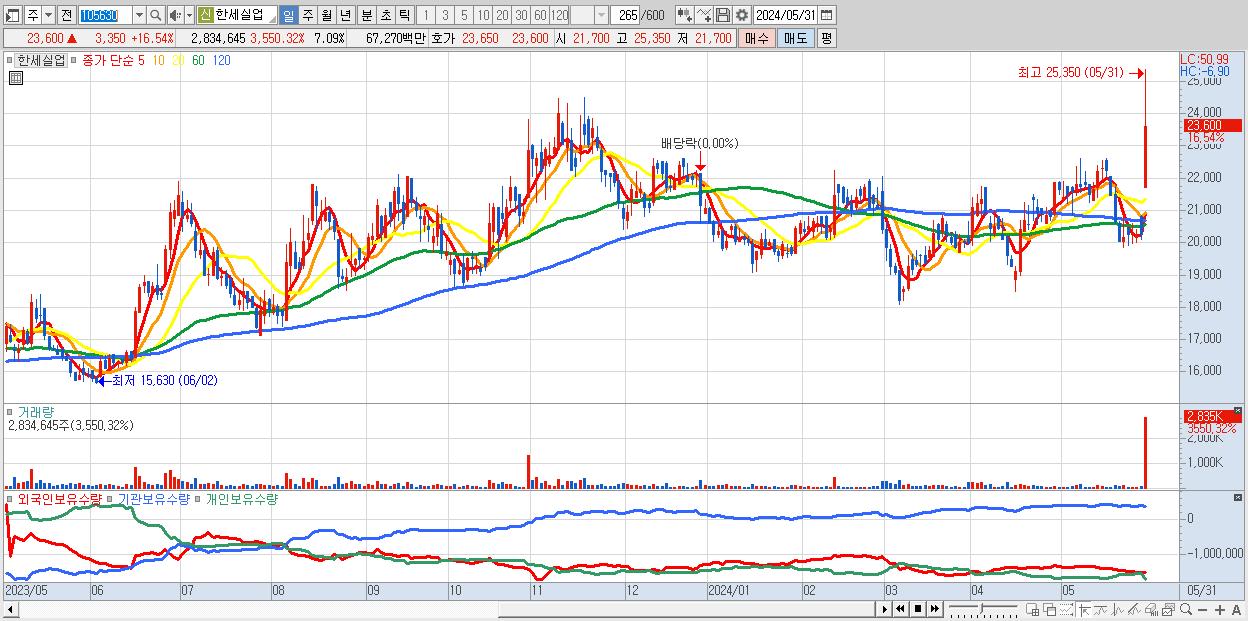Click the save diskette icon
Image resolution: width=1248 pixels, height=621 pixels.
722,15
